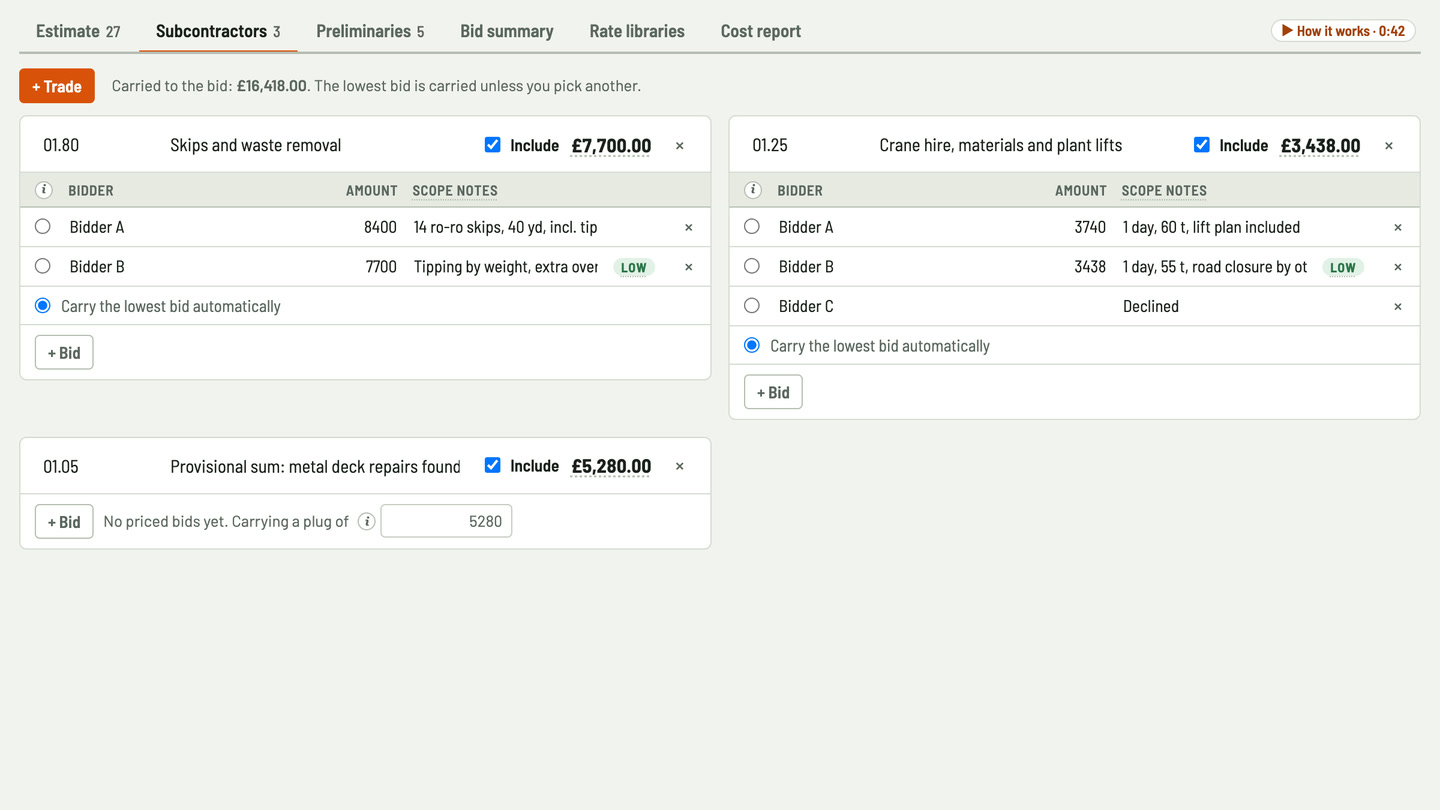Delete Bidder C who declined
The image size is (1440, 810).
click(x=1398, y=306)
